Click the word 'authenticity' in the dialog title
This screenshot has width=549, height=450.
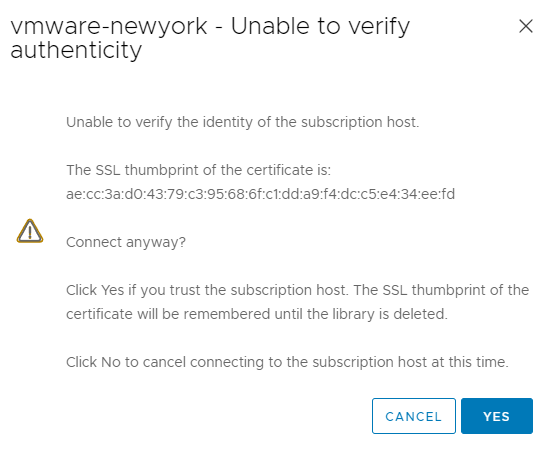click(76, 51)
